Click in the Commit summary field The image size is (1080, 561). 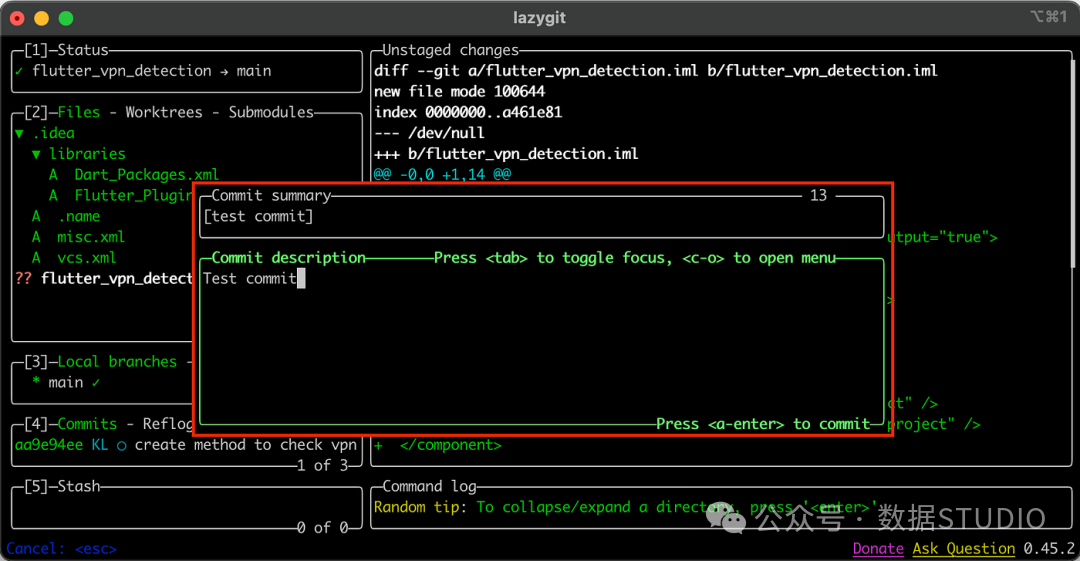pyautogui.click(x=541, y=216)
